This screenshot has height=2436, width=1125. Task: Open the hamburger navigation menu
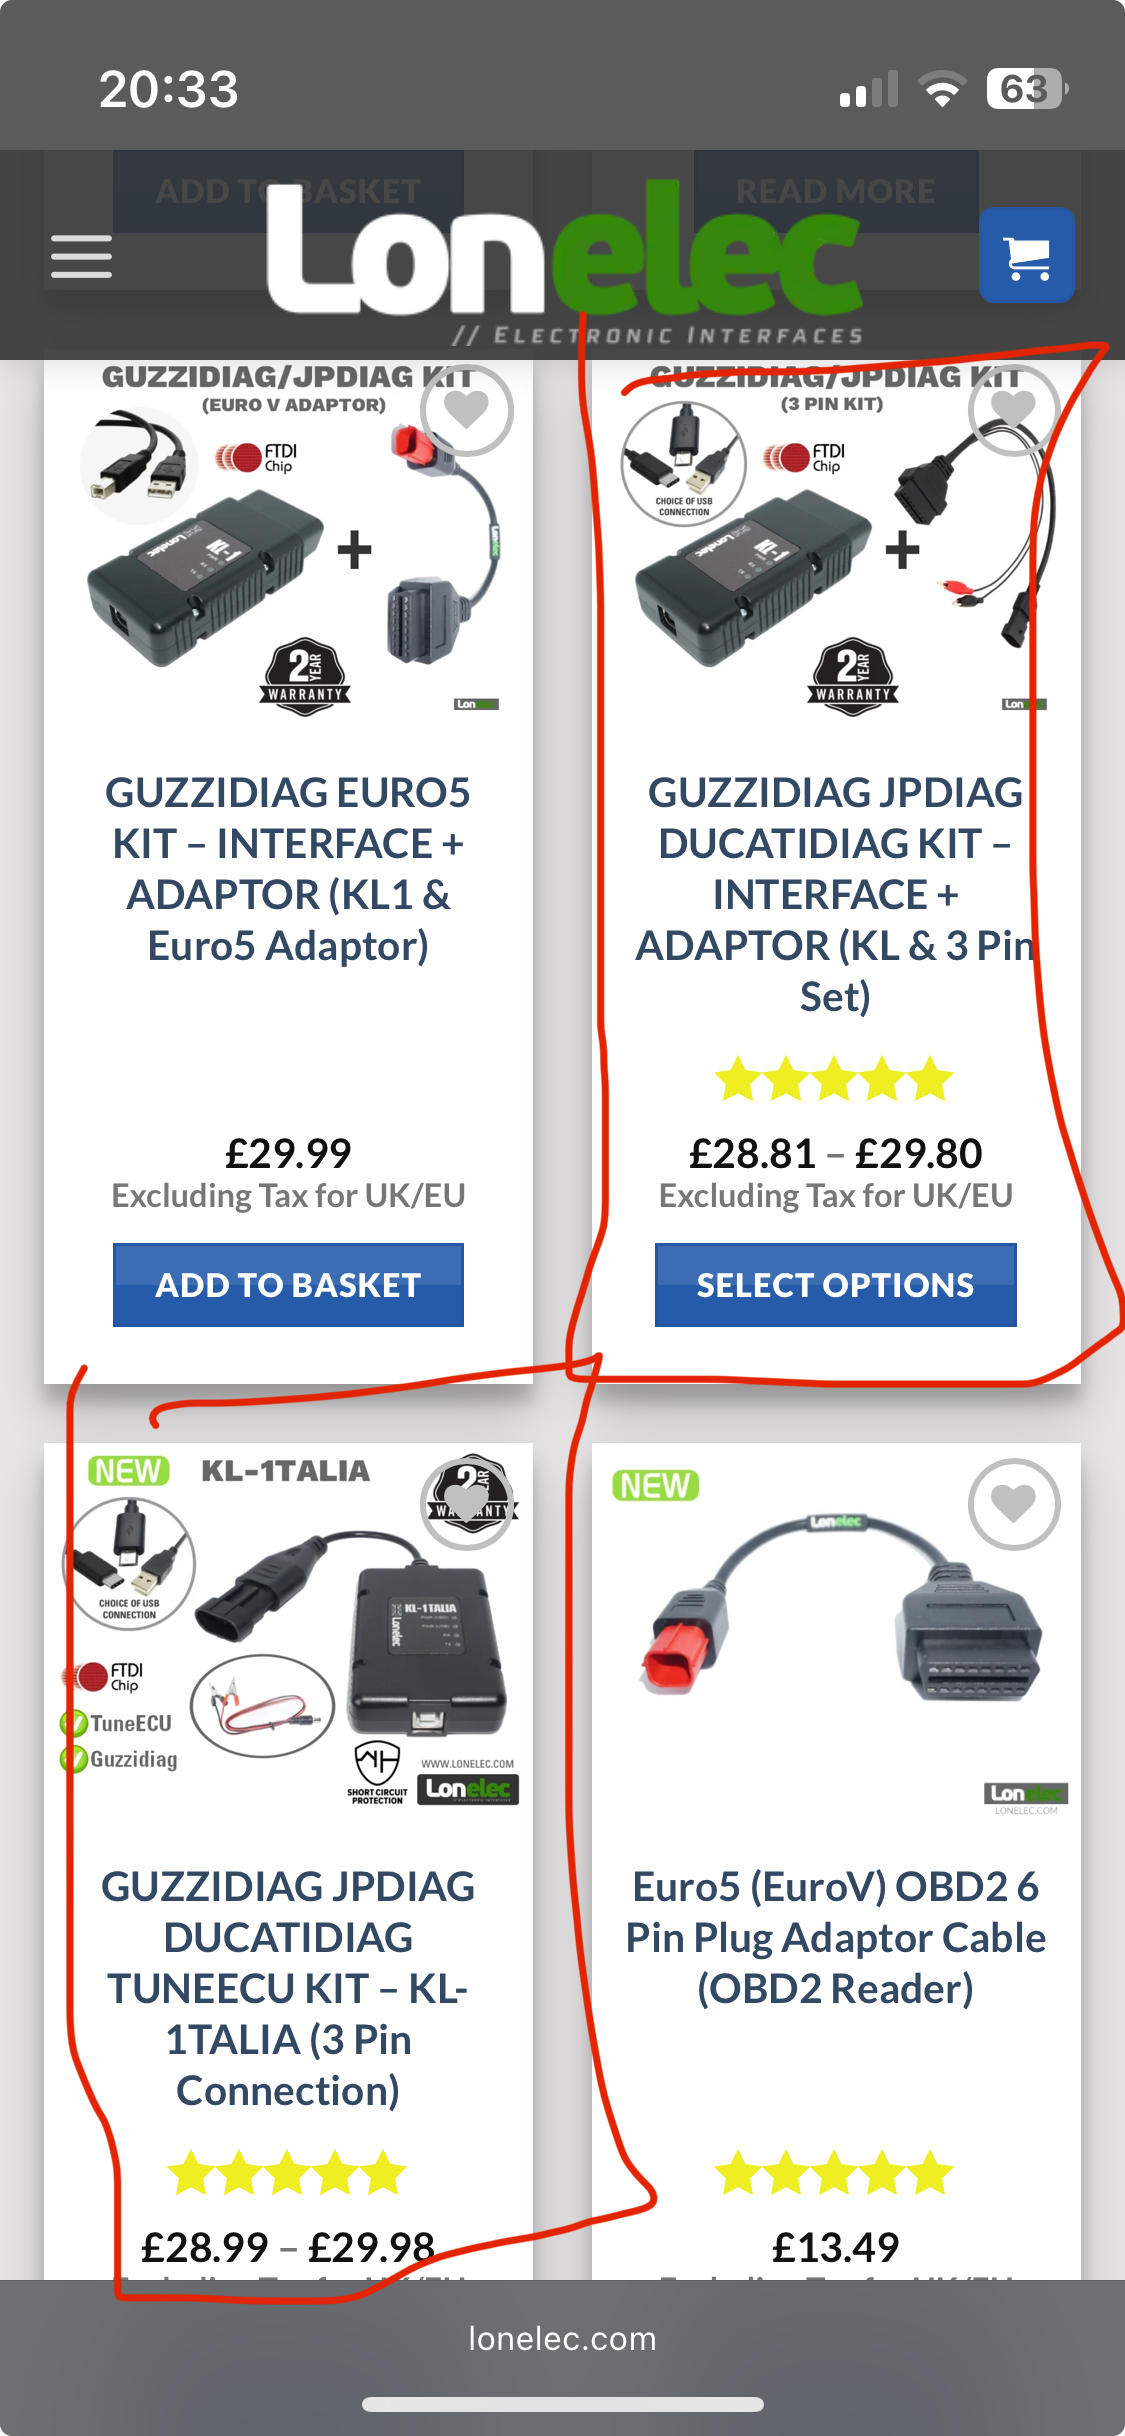(x=81, y=257)
